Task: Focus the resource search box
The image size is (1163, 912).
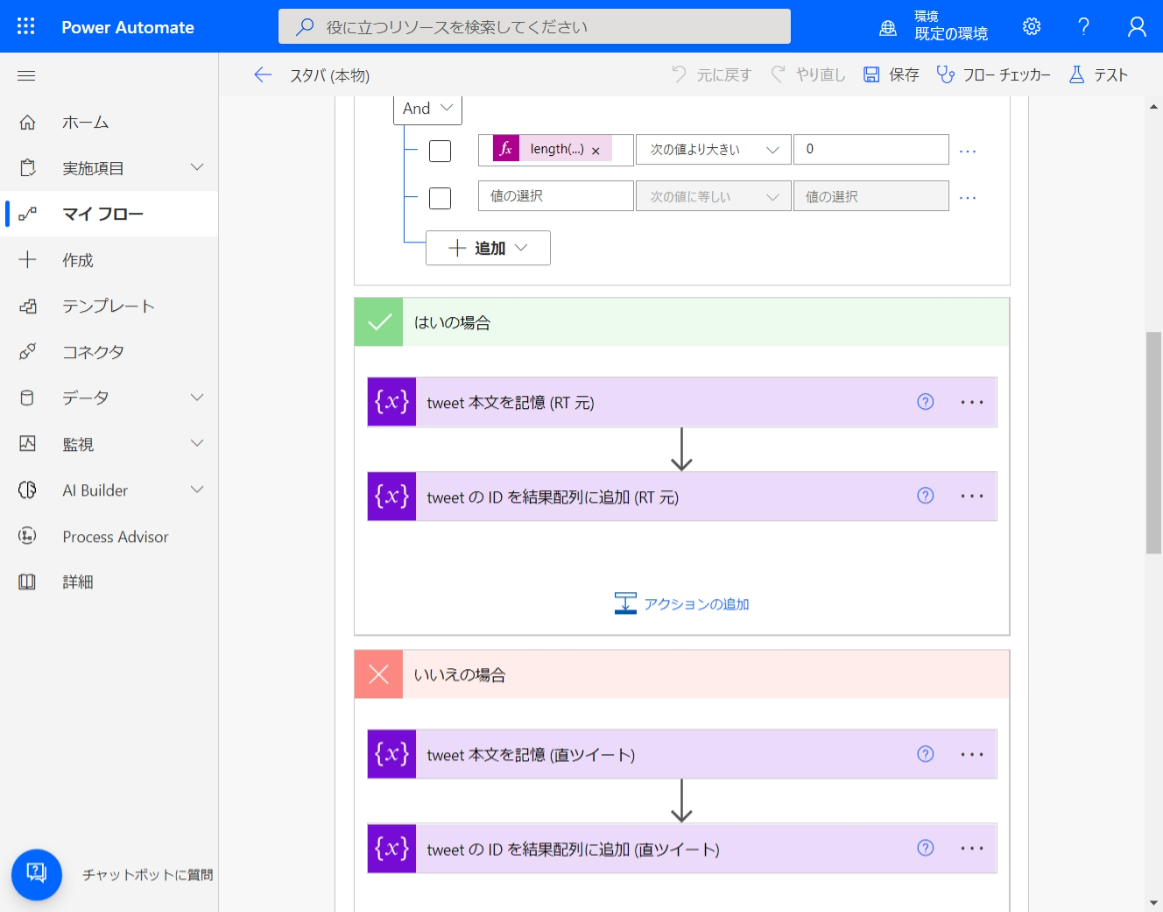Action: 534,27
